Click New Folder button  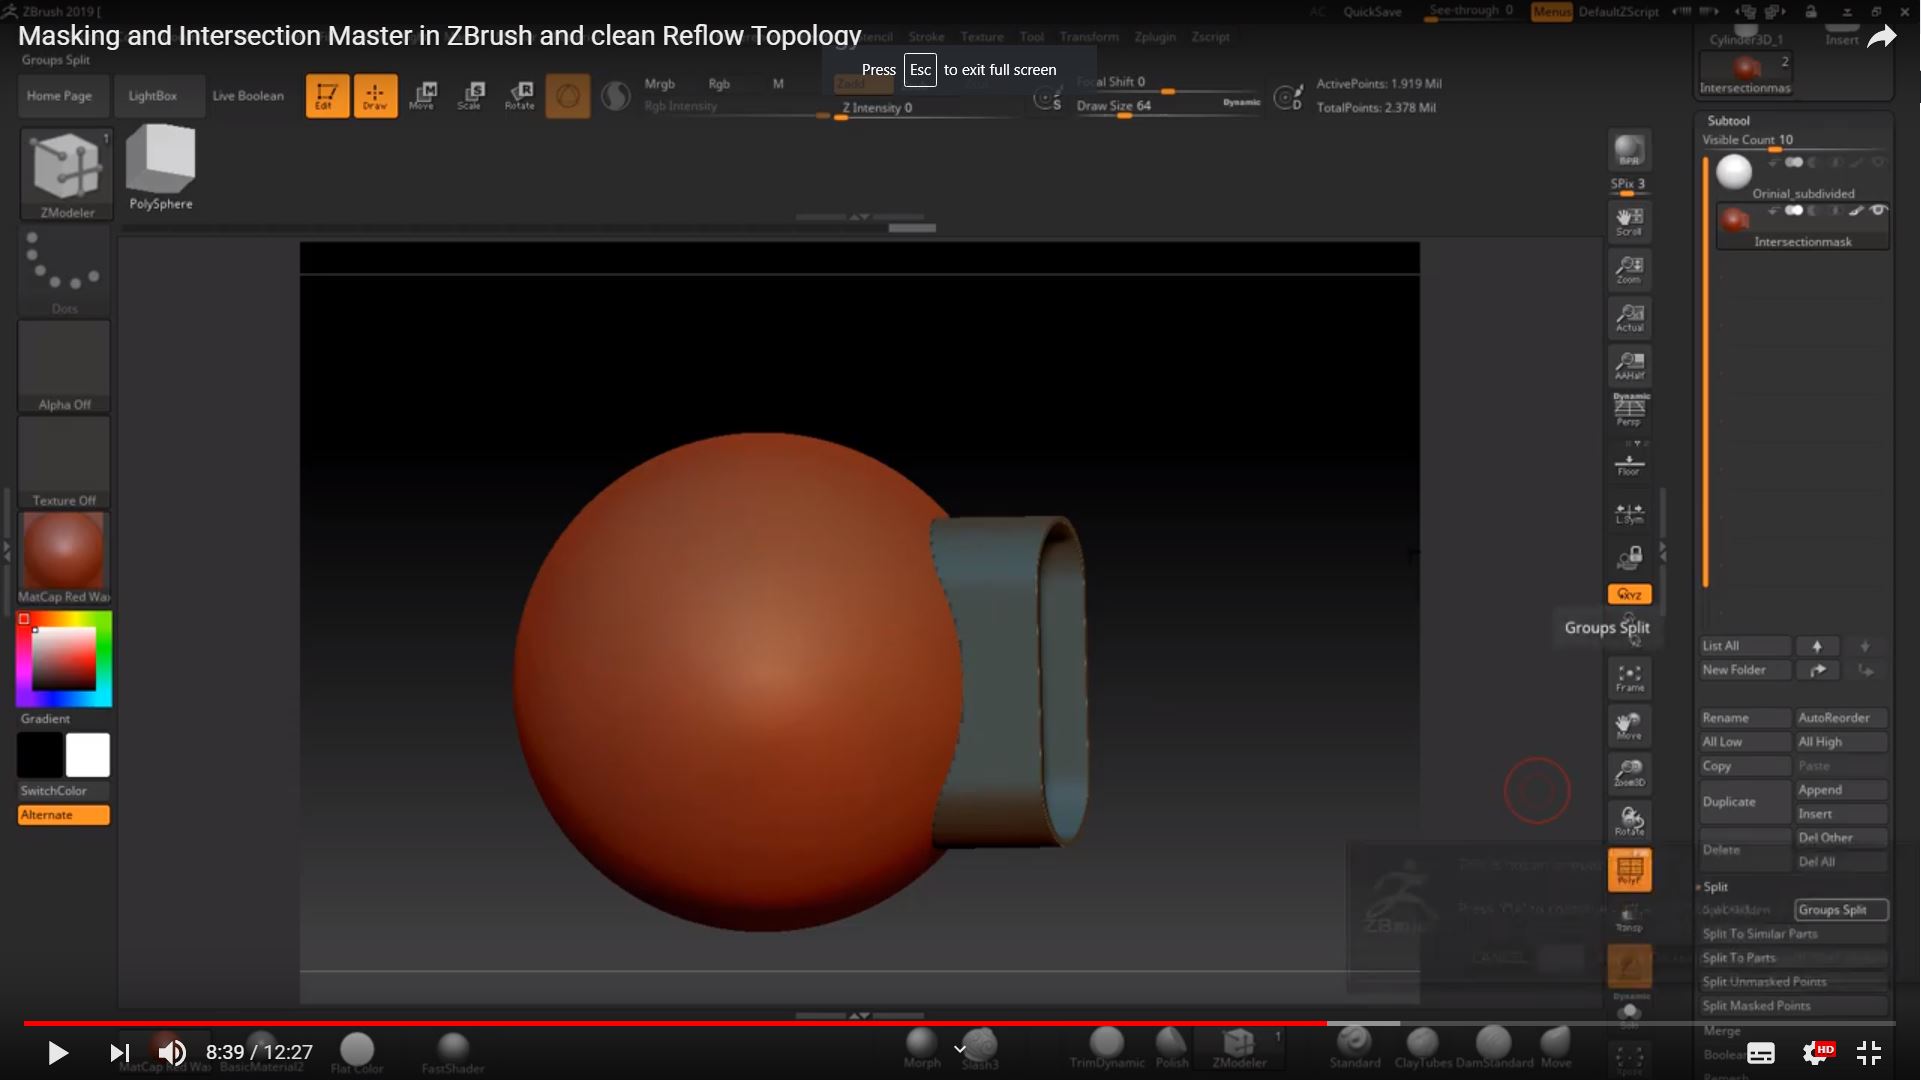(1745, 670)
